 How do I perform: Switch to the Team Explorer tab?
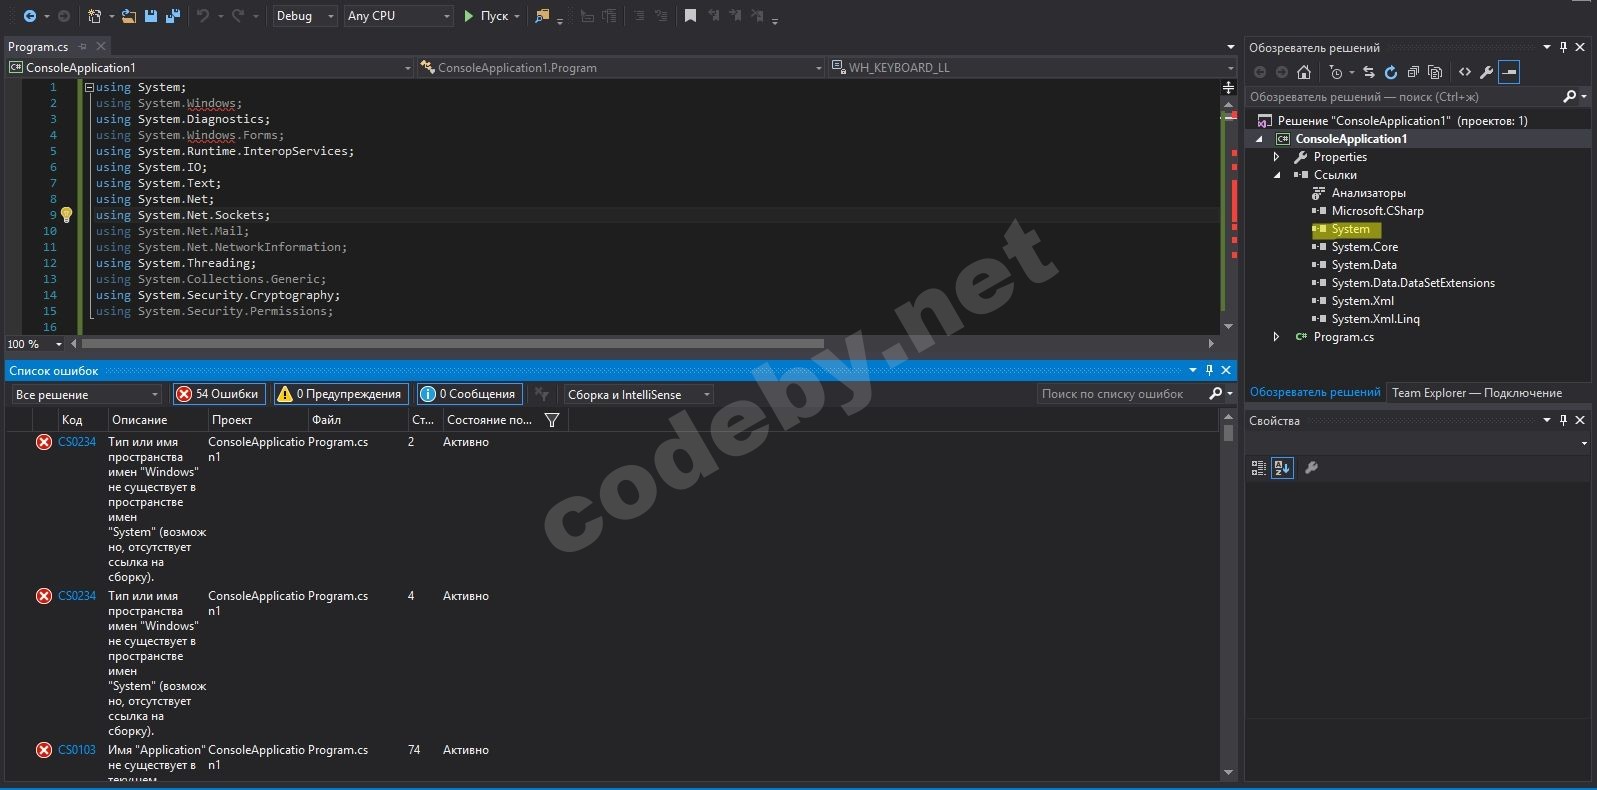point(1476,393)
